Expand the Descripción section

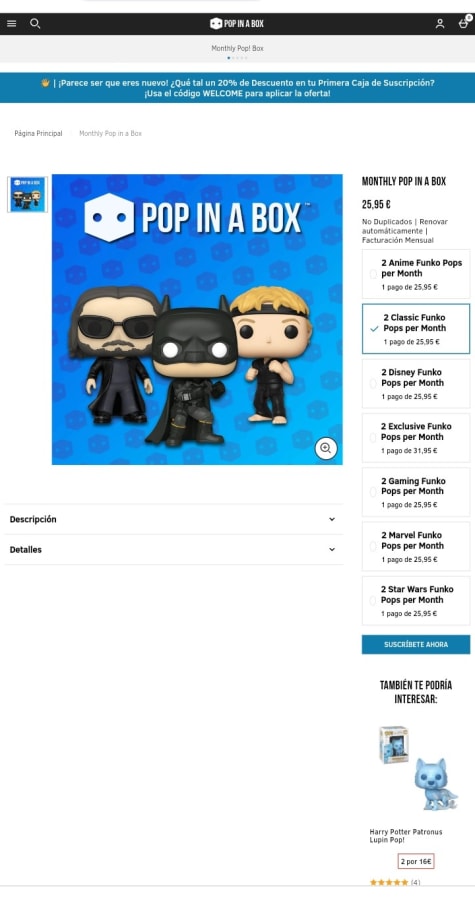click(x=173, y=519)
